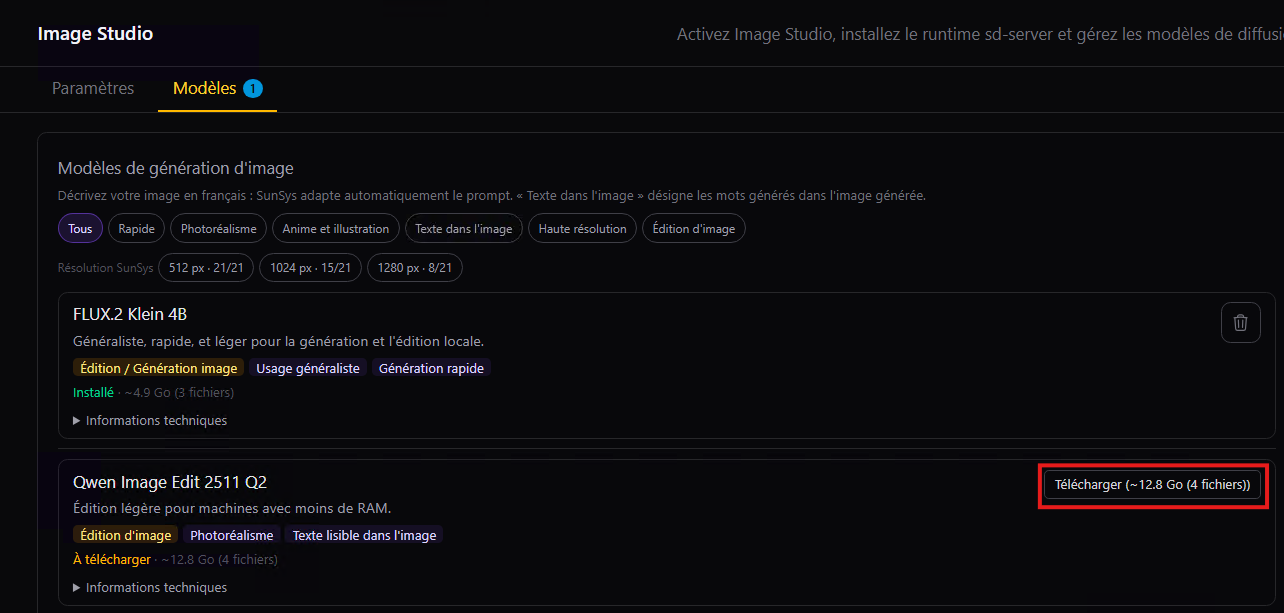Click the green Installé status text
The width and height of the screenshot is (1284, 613).
coord(93,393)
